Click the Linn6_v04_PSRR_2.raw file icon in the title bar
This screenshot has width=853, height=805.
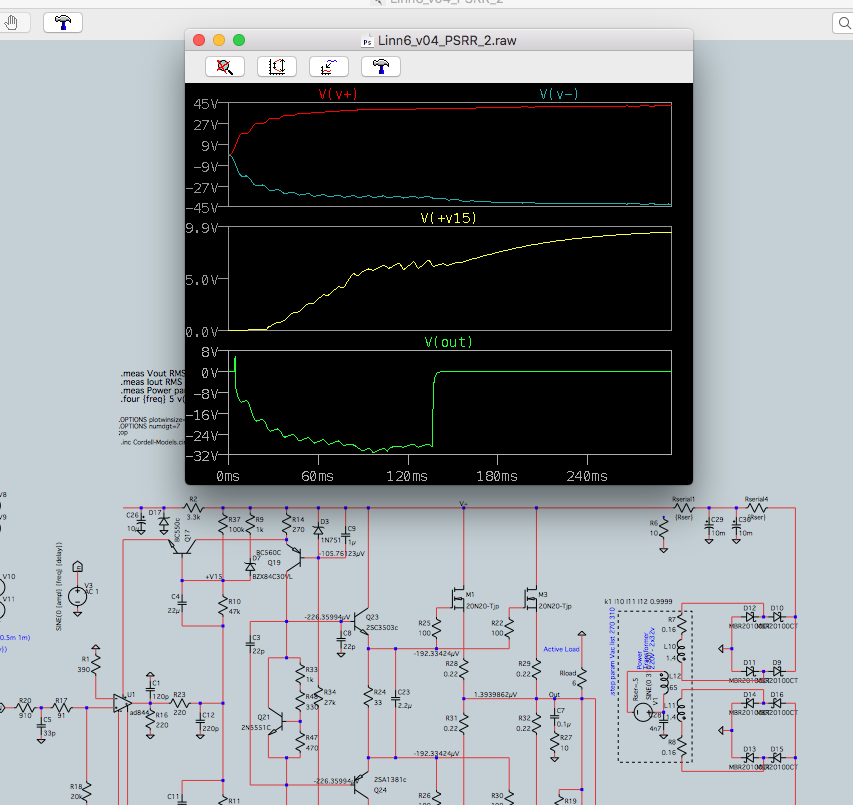[x=368, y=41]
